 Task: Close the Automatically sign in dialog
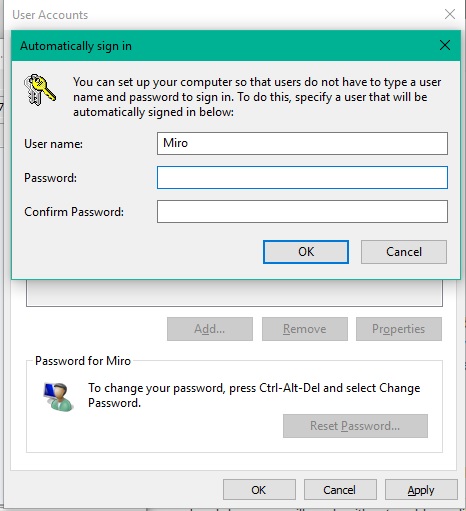coord(445,45)
